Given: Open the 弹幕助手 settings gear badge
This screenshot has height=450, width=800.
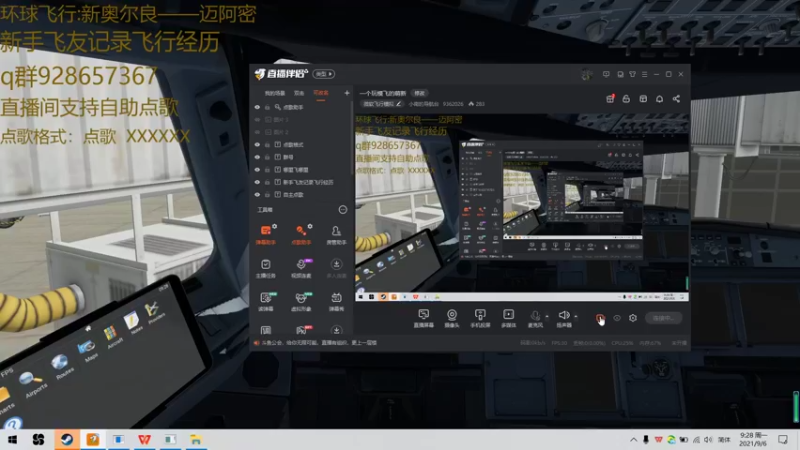Looking at the screenshot, I should click(x=274, y=226).
